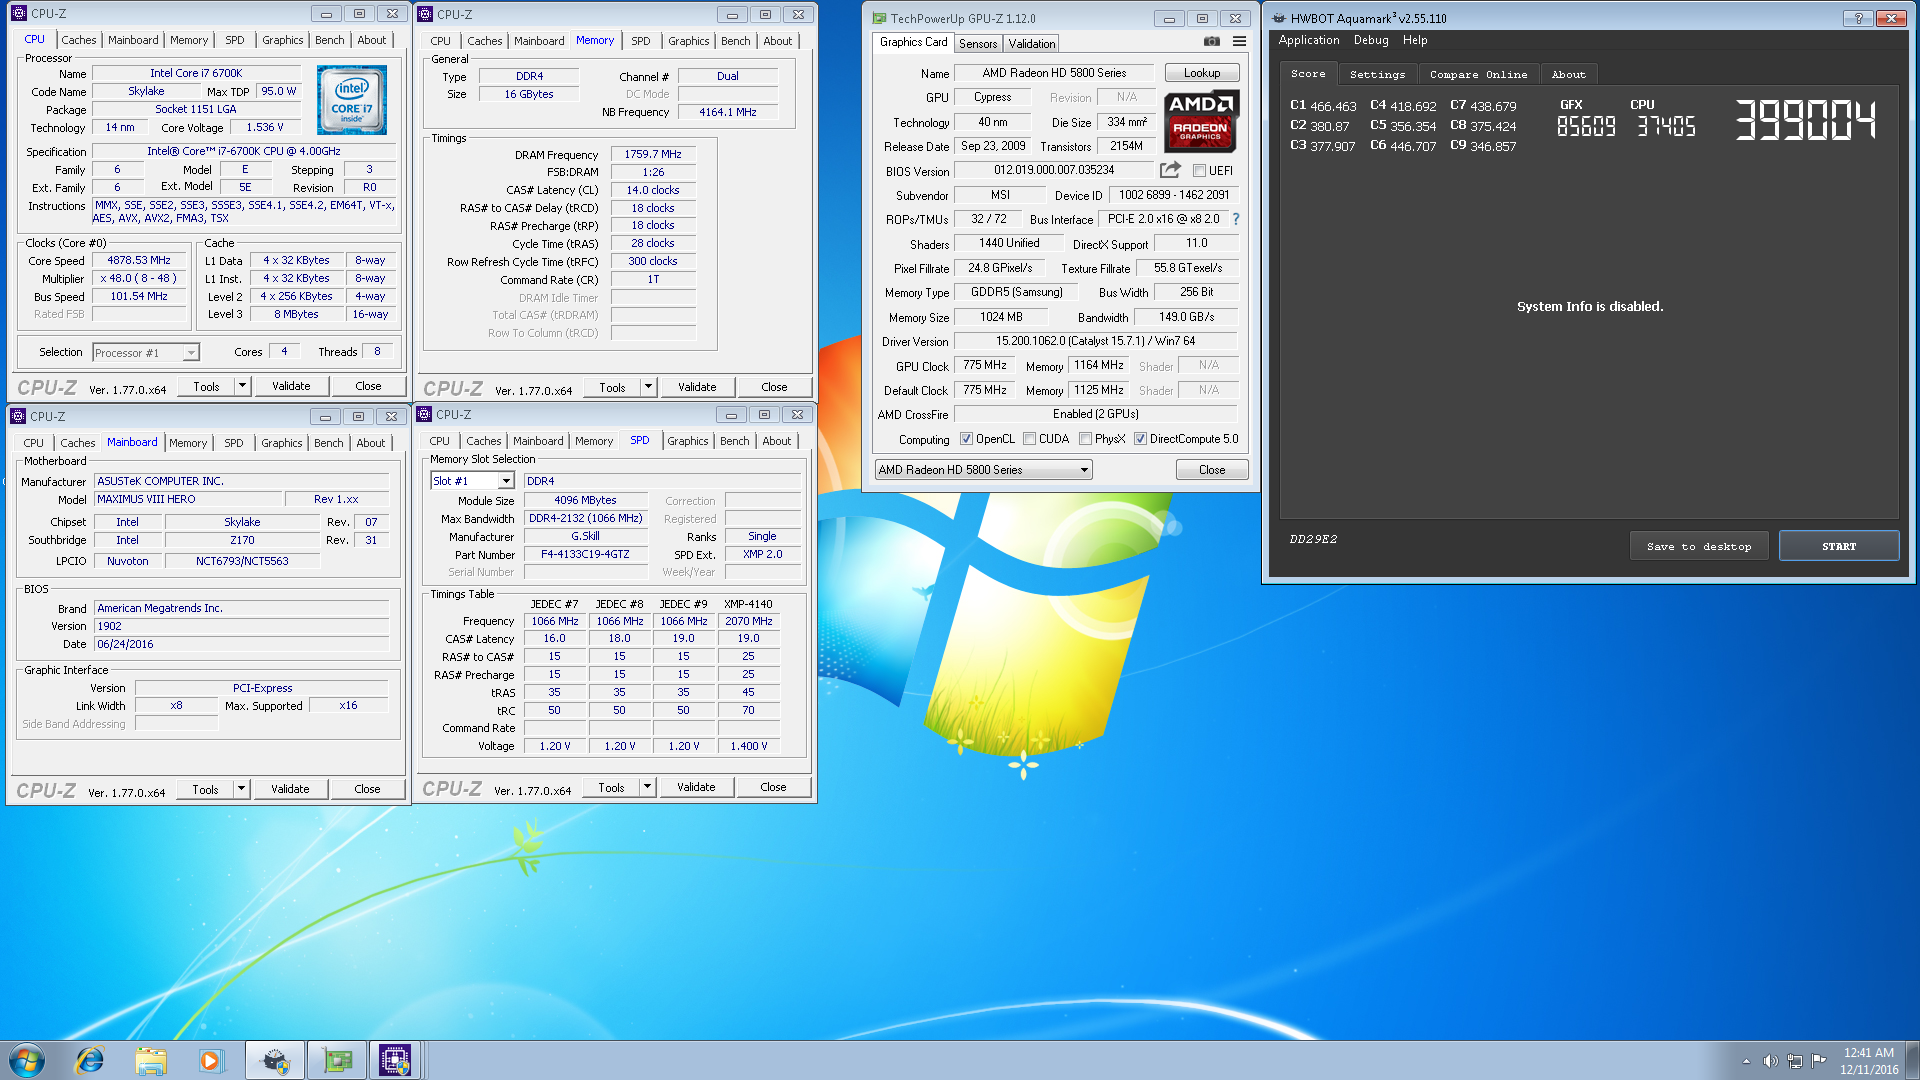Open the Application menu in HWBOT Aquamark

coord(1308,40)
